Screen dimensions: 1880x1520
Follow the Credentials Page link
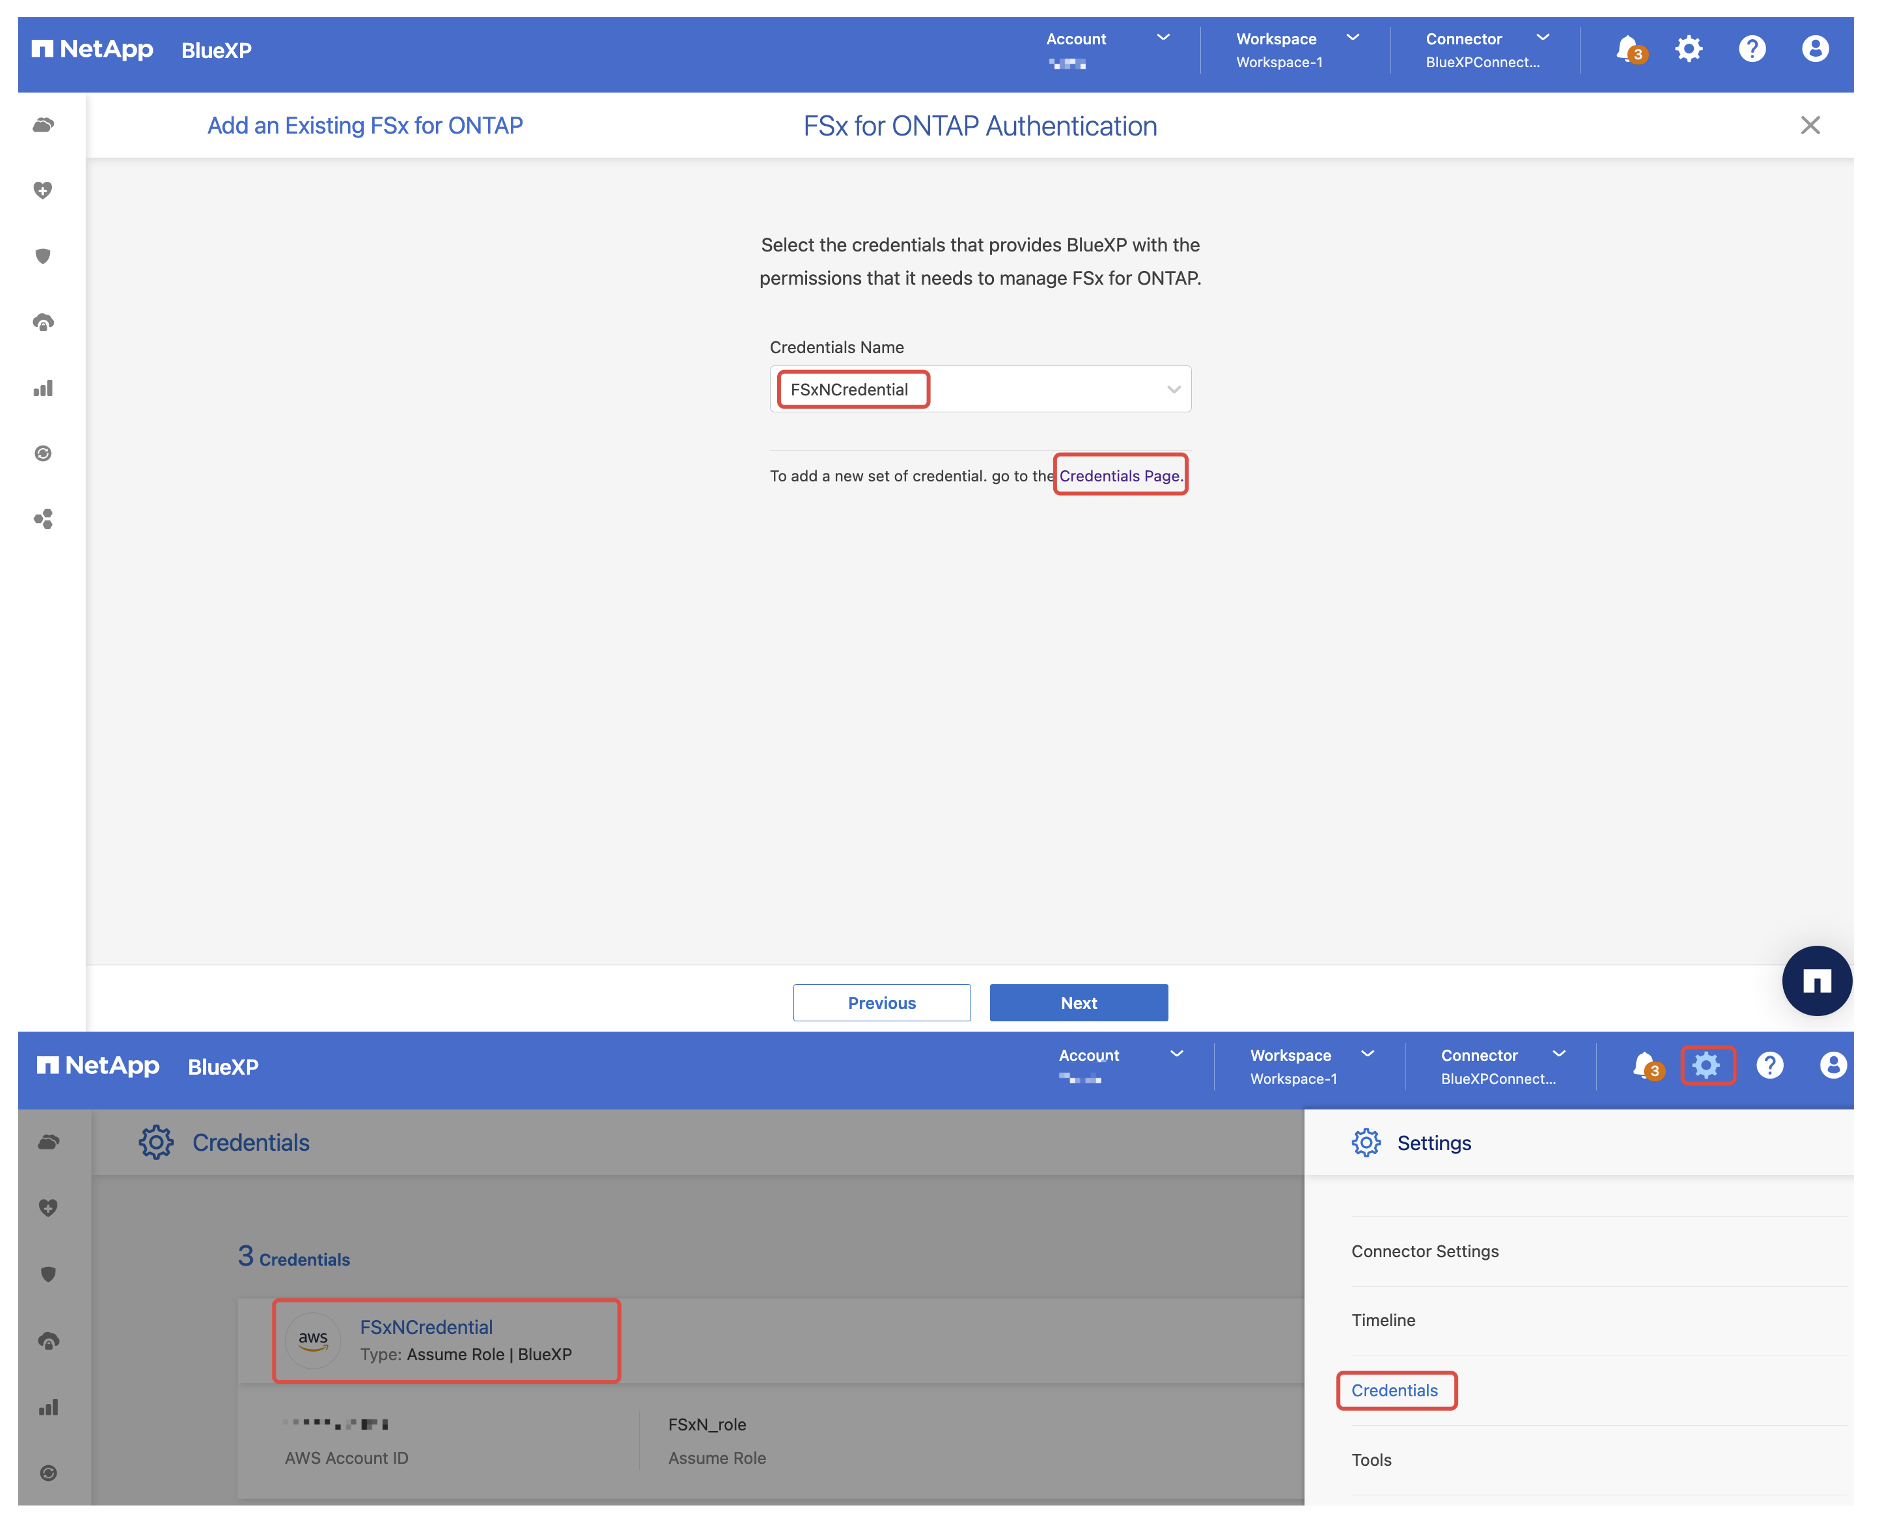1121,476
